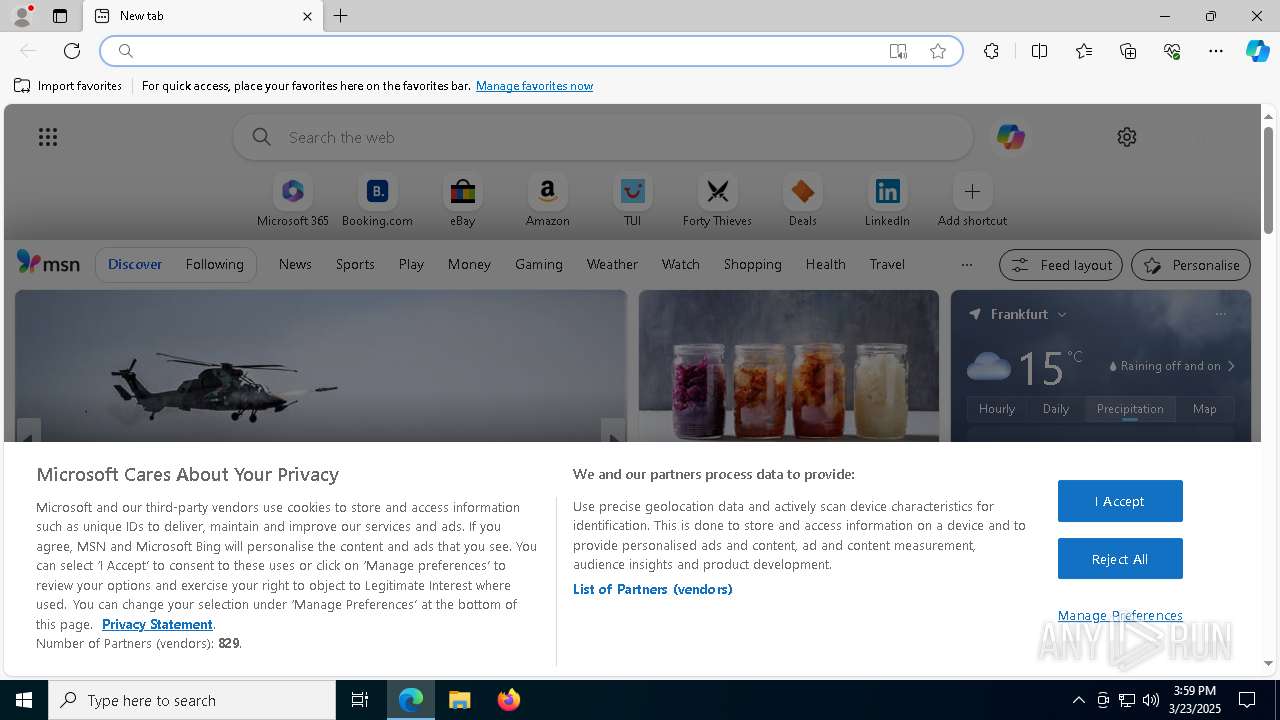
Task: Click Reject All cookies button
Action: click(1120, 559)
